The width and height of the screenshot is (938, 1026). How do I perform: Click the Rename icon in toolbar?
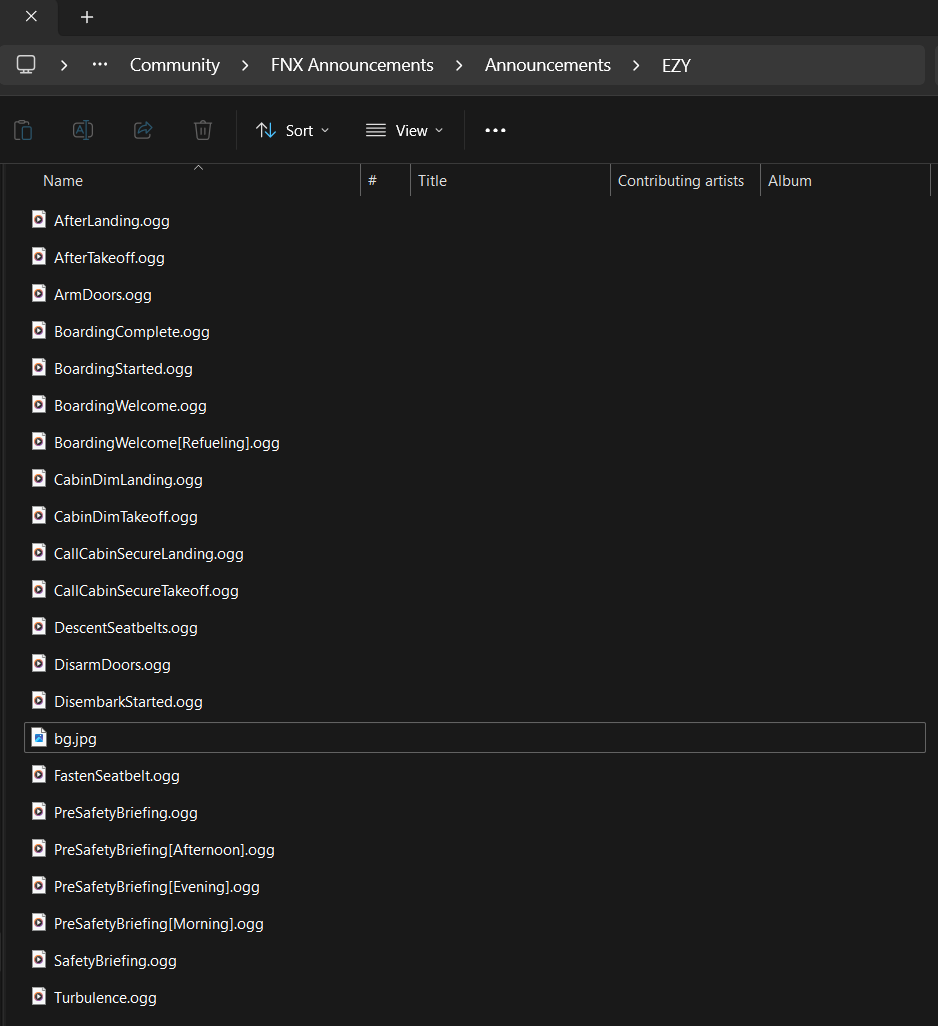click(83, 130)
